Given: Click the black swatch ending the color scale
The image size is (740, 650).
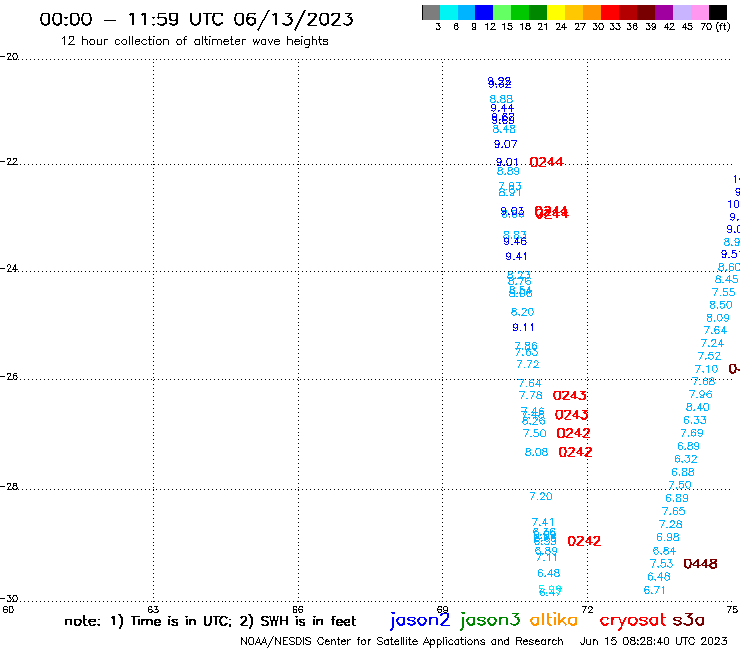Looking at the screenshot, I should 717,12.
